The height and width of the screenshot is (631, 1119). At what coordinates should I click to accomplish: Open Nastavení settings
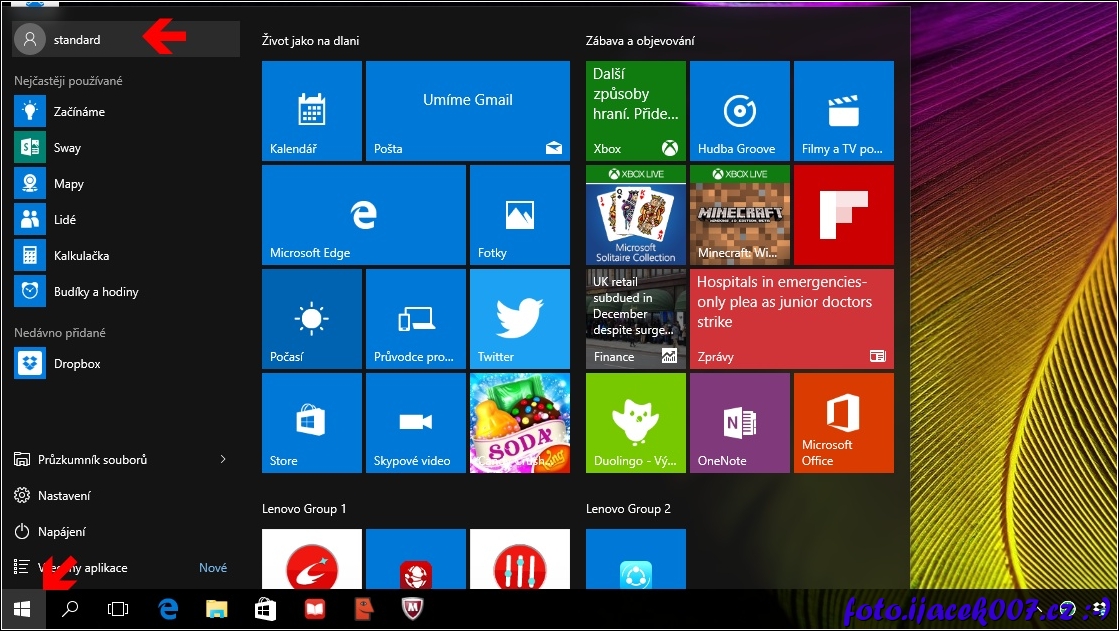tap(64, 496)
